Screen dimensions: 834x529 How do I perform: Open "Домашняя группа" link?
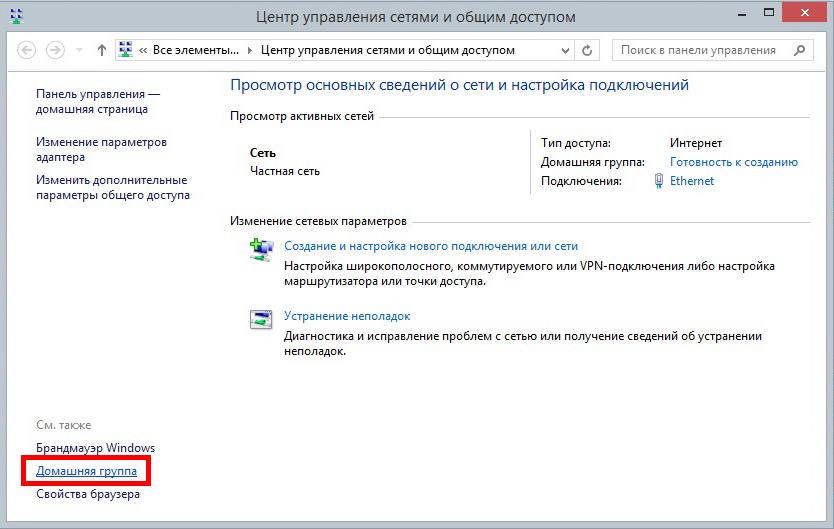(x=86, y=471)
